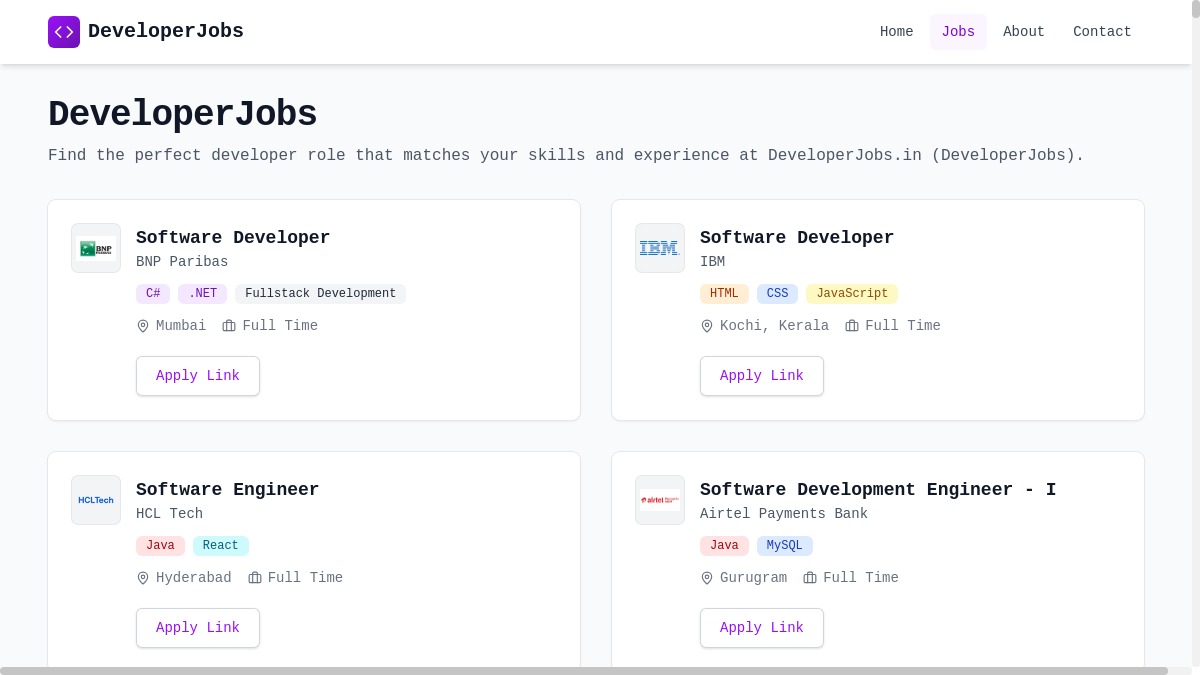
Task: Apply for the Airtel Payments Bank position
Action: coord(762,628)
